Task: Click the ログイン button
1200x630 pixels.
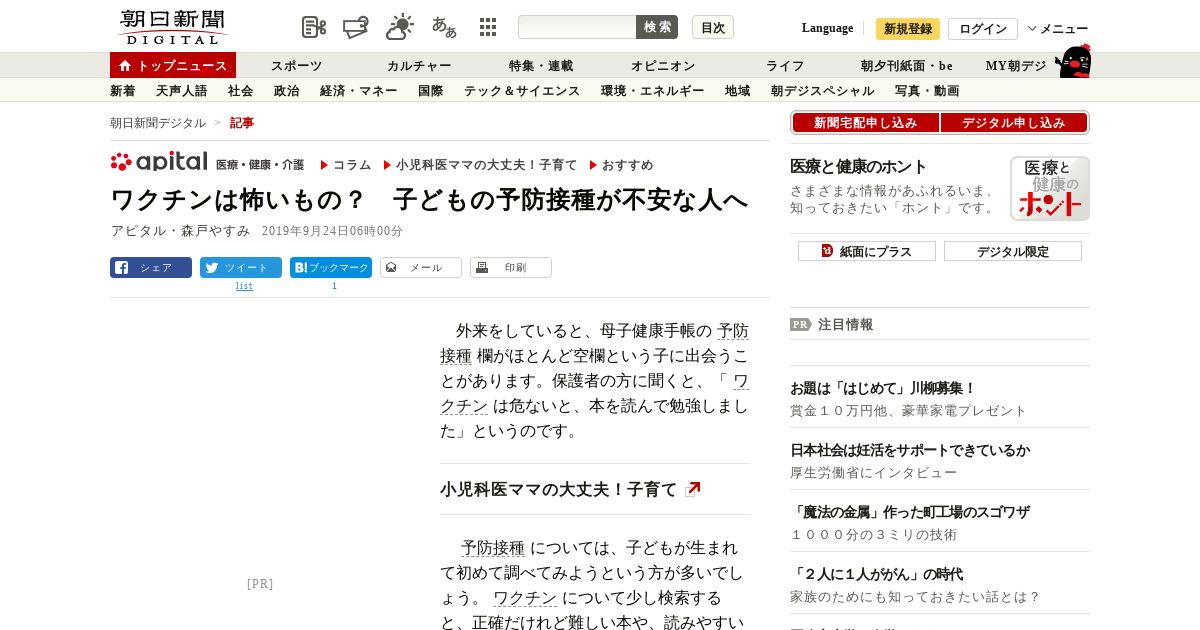Action: click(983, 29)
